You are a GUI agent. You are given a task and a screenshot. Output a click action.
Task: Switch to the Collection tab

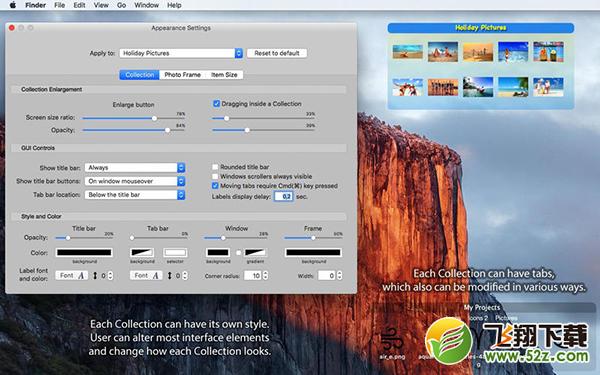tap(140, 75)
